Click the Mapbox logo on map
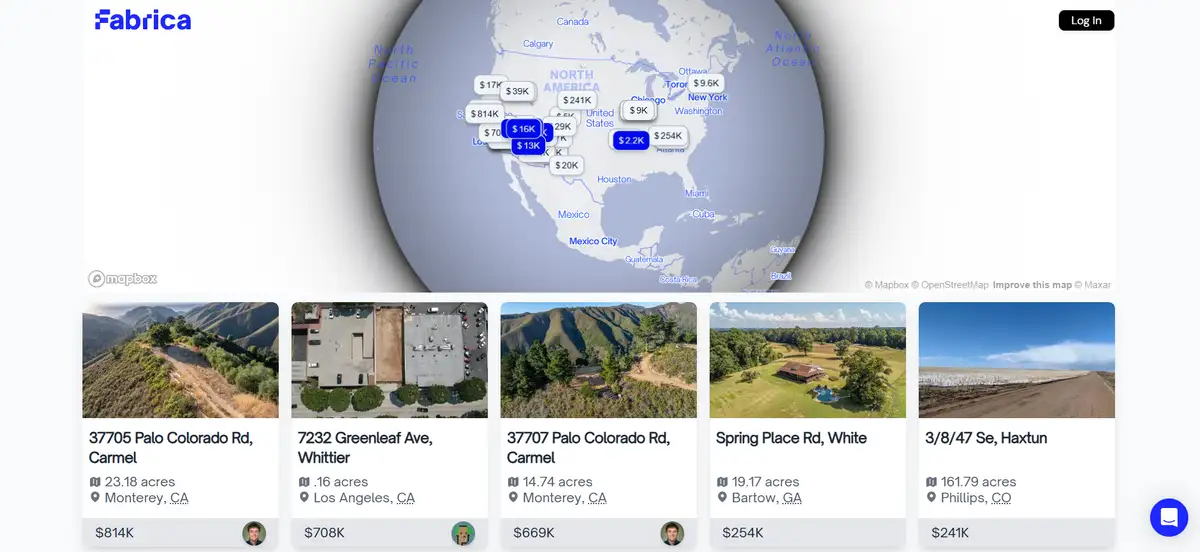The image size is (1200, 552). click(x=123, y=279)
